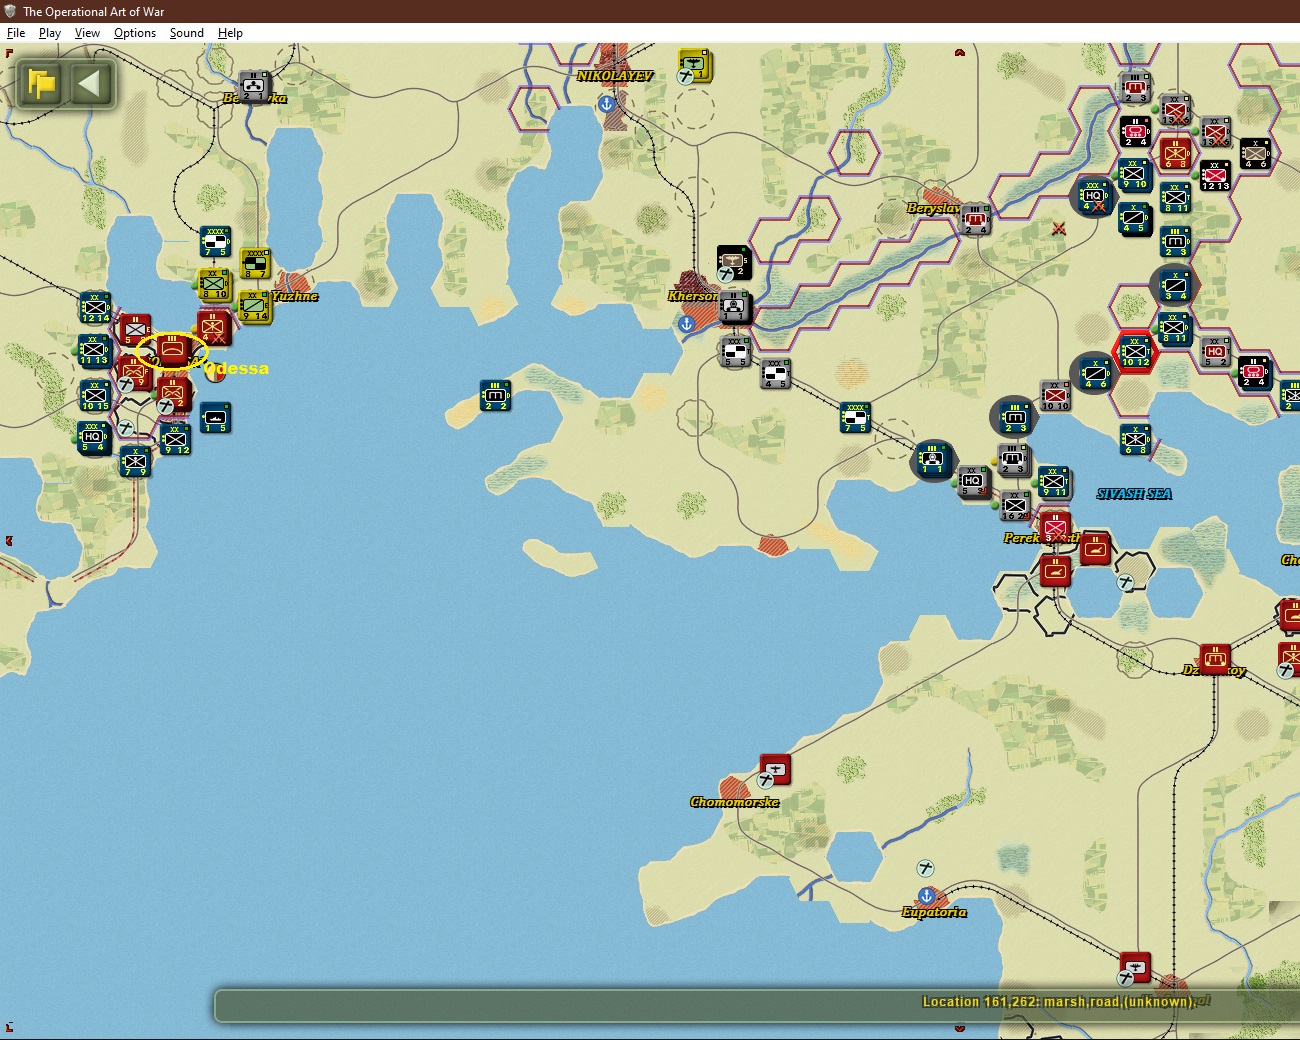
Task: Select the red unit at Dzhankoy
Action: [1215, 659]
